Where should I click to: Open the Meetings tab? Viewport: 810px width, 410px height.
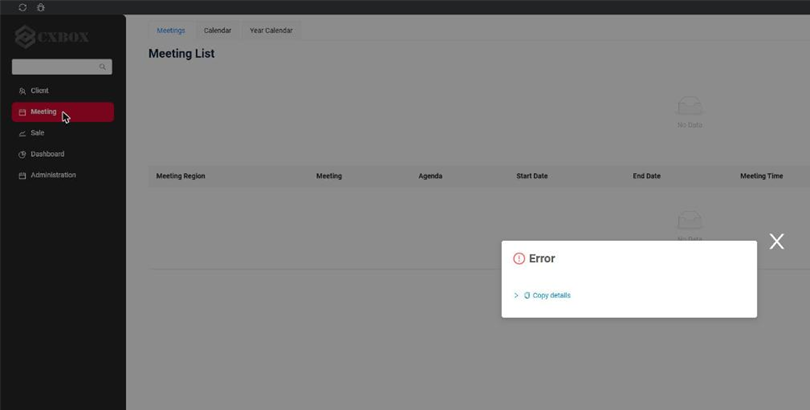point(171,30)
